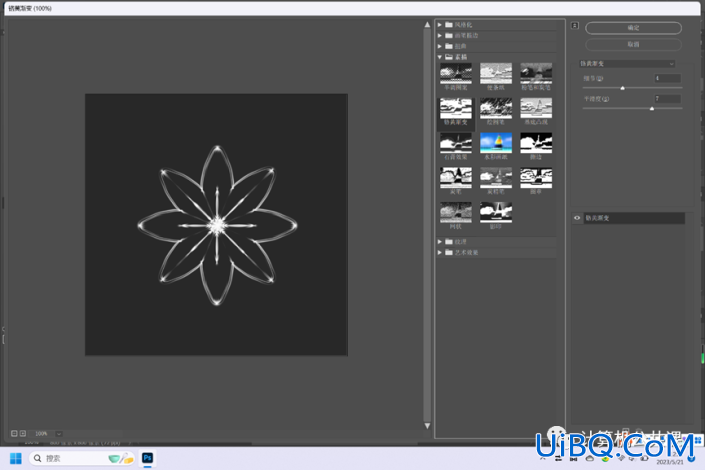
Task: Open the 100% zoom level dropdown
Action: (x=59, y=434)
